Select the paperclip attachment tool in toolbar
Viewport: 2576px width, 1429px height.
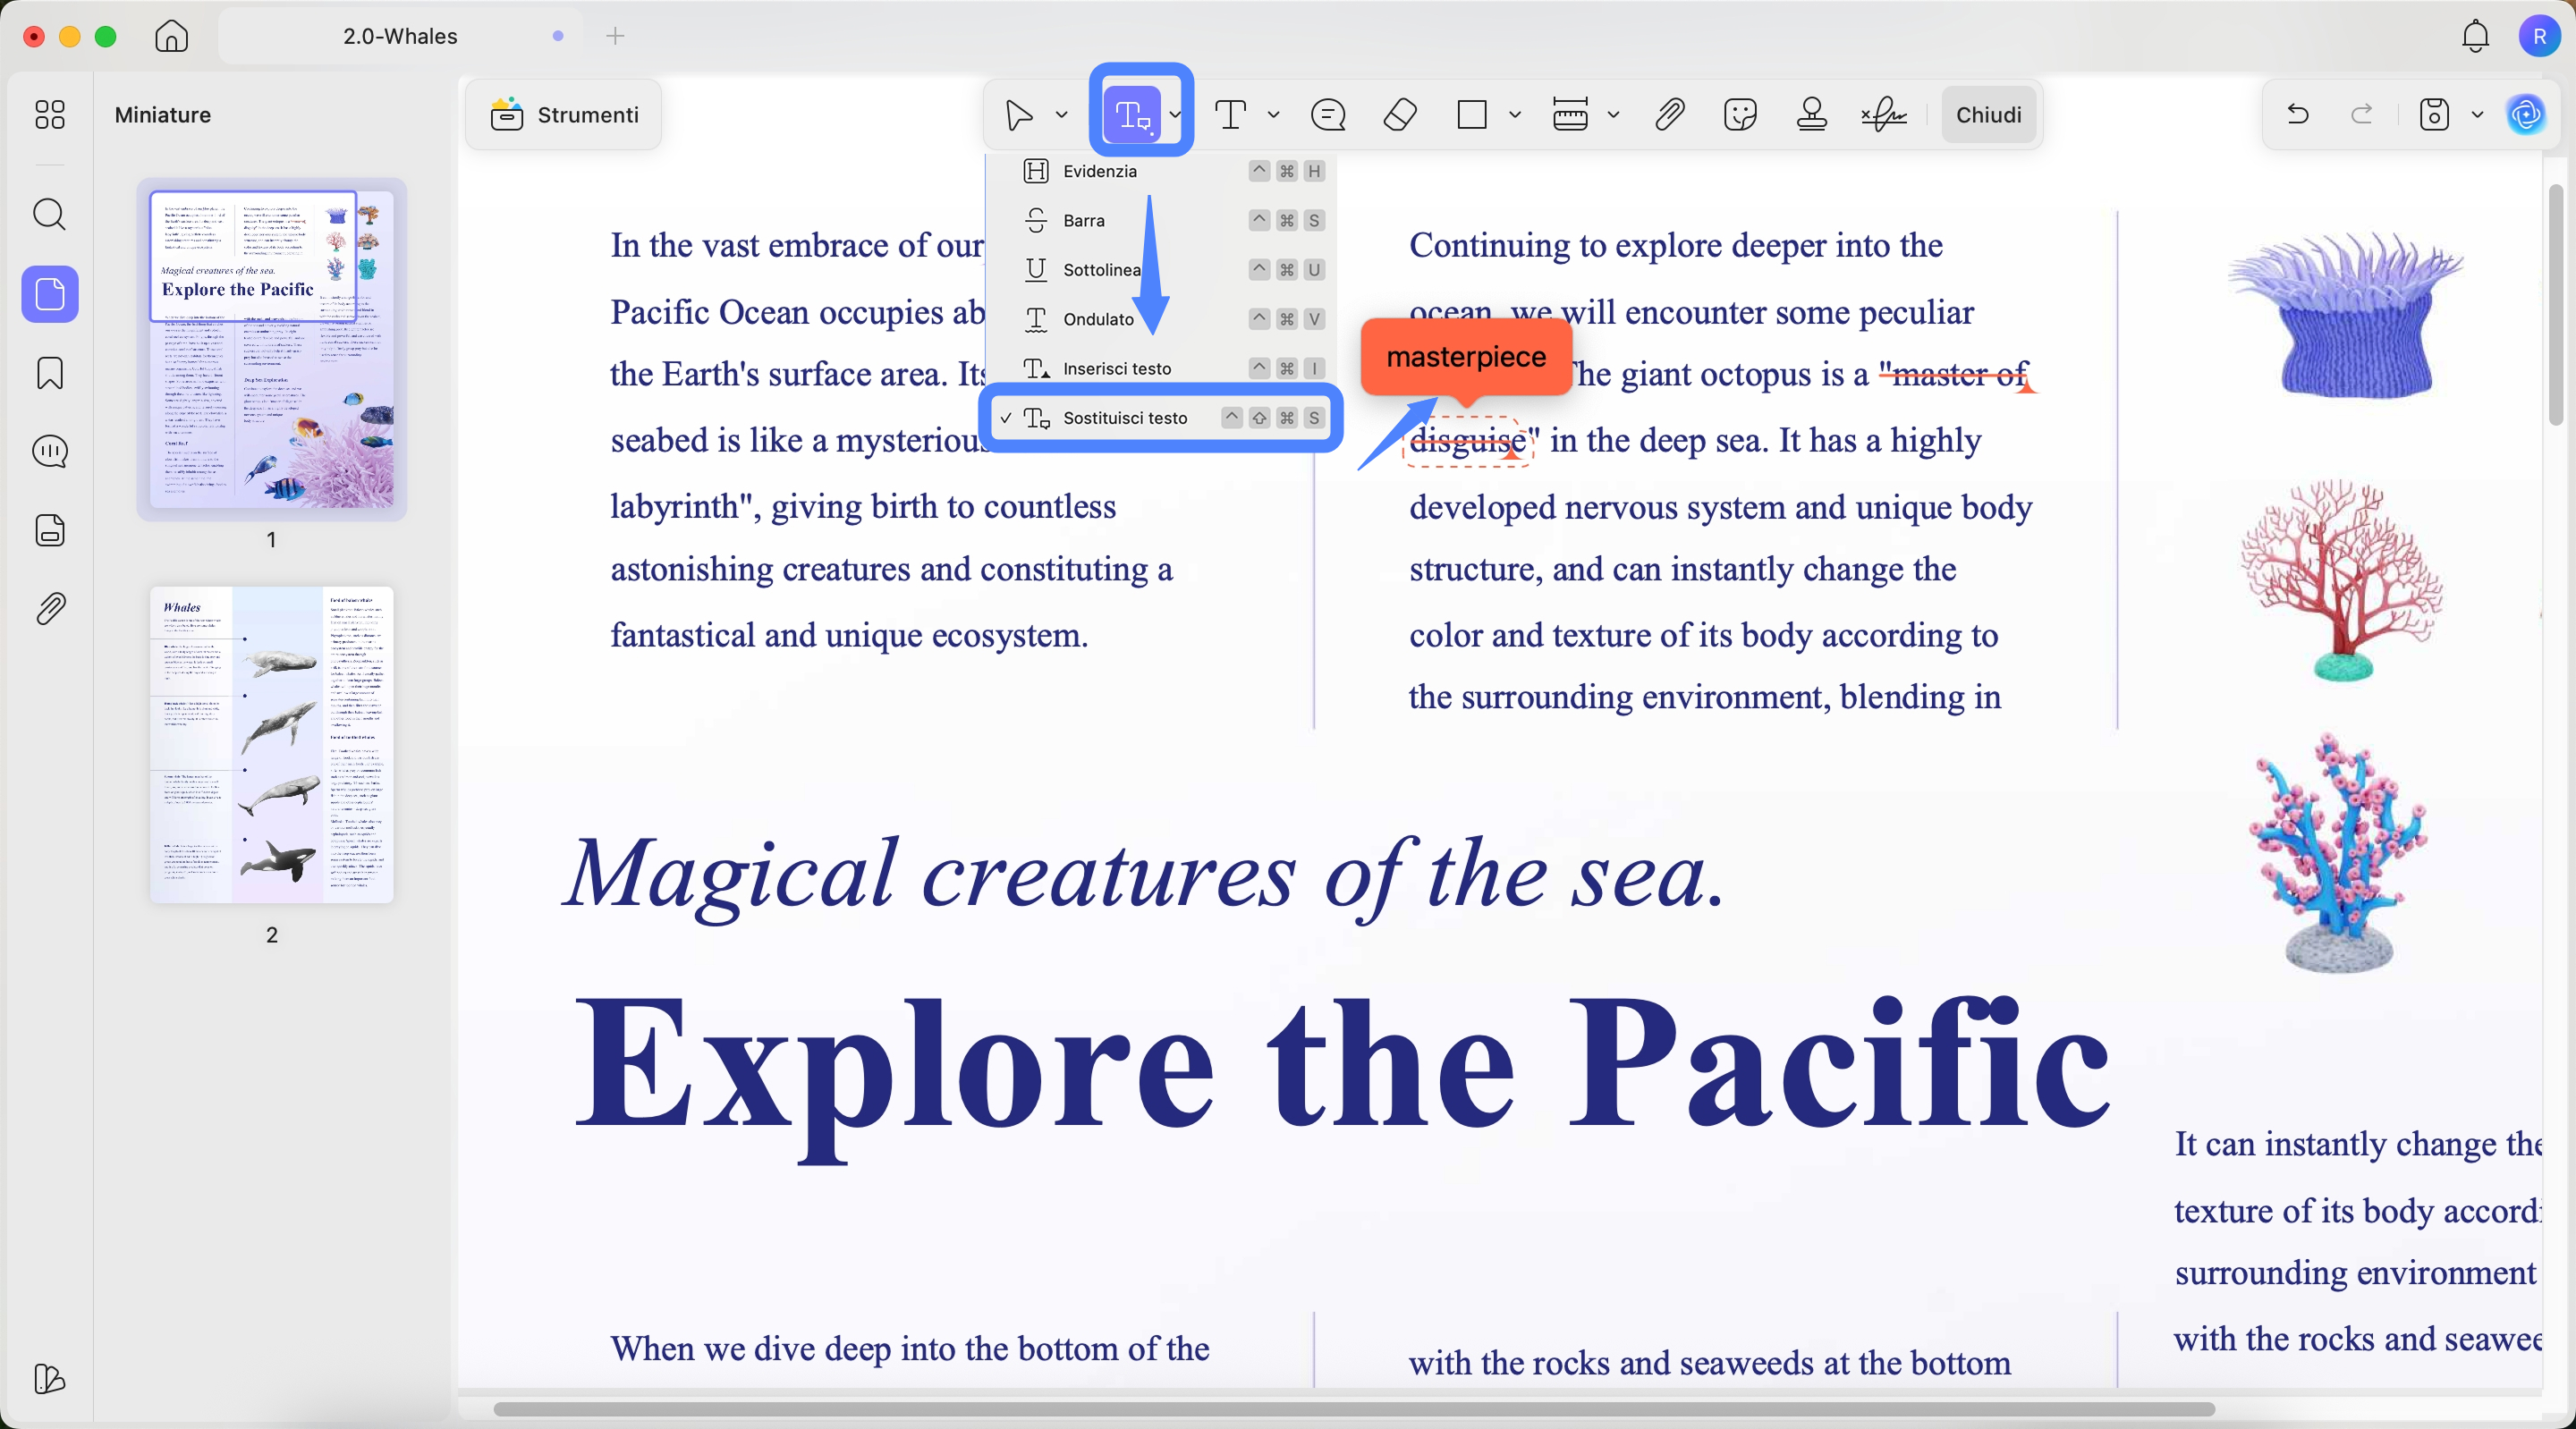tap(1669, 115)
